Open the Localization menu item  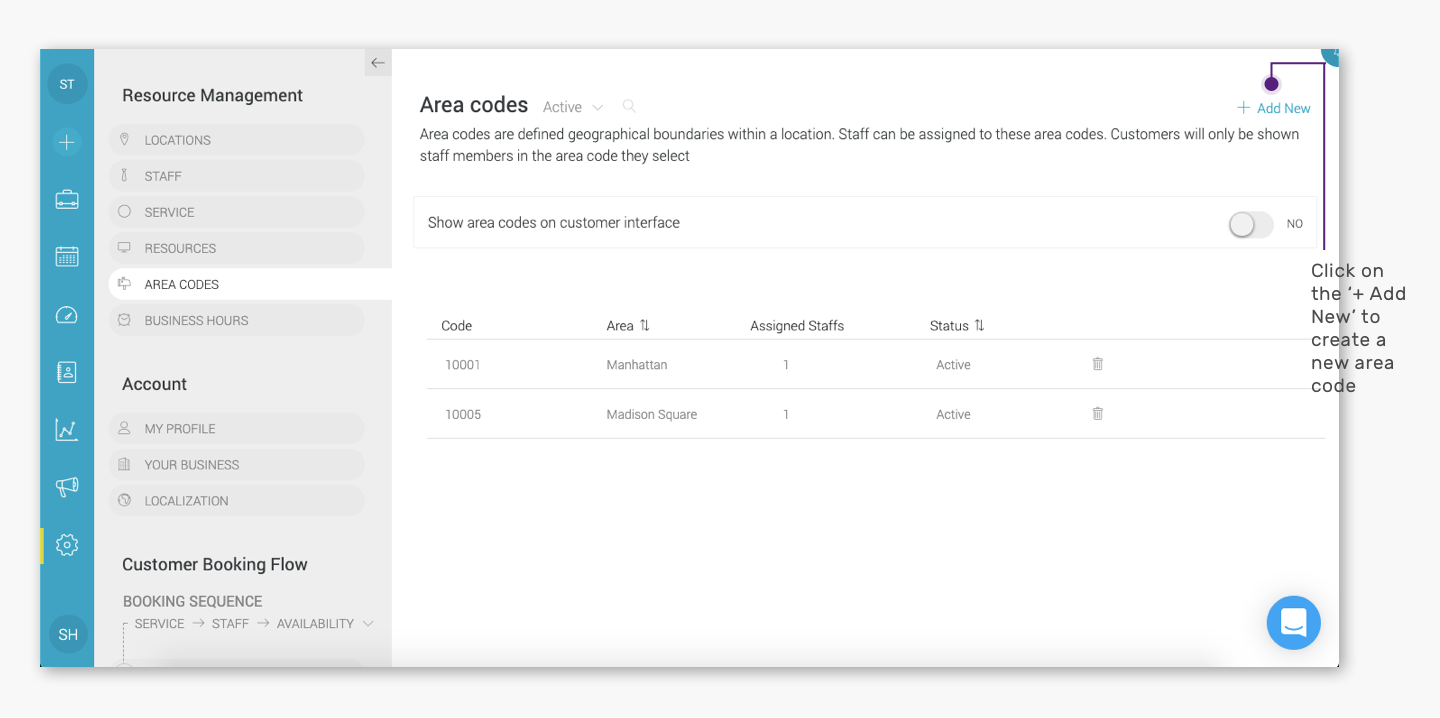236,500
